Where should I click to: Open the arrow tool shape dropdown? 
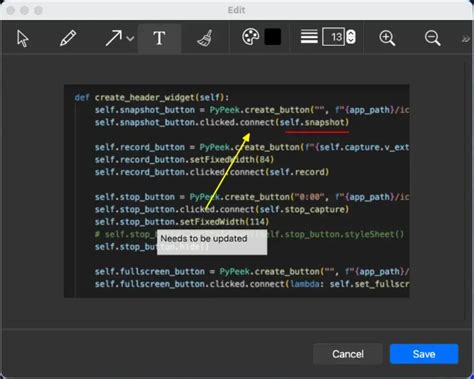pyautogui.click(x=130, y=39)
